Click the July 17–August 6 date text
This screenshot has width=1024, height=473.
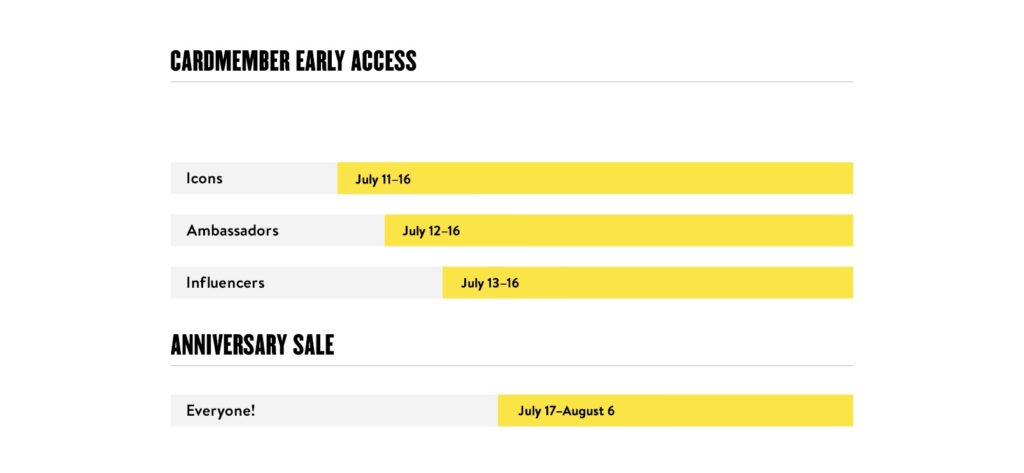pos(566,411)
